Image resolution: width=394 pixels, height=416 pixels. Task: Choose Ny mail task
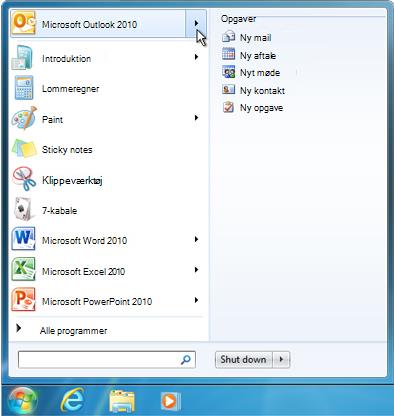click(x=255, y=37)
